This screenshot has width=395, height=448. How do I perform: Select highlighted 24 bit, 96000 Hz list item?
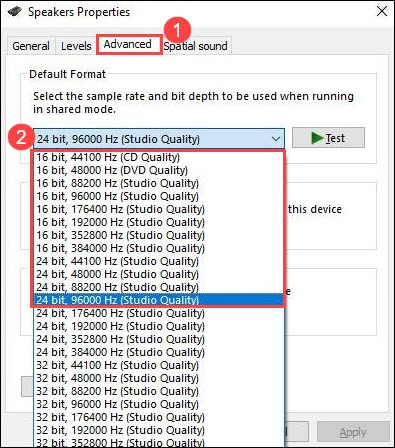159,300
